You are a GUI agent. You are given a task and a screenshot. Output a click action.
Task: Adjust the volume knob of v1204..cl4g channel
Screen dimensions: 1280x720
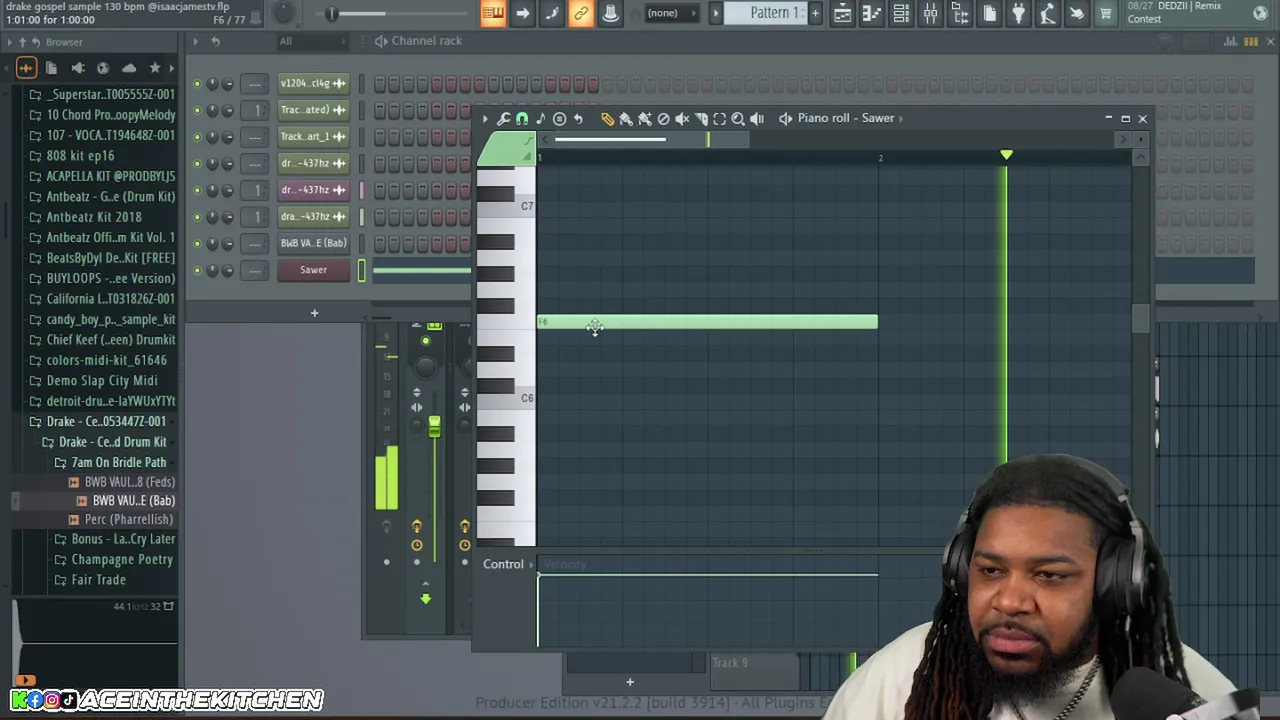point(227,84)
